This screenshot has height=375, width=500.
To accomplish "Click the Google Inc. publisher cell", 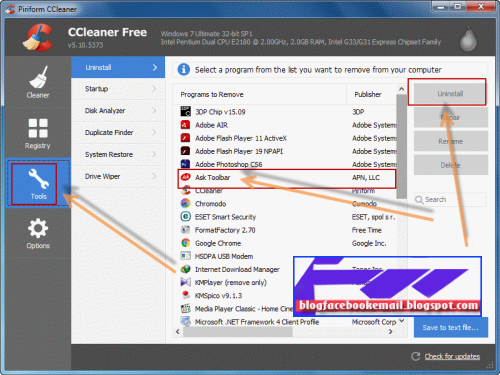I will (369, 243).
